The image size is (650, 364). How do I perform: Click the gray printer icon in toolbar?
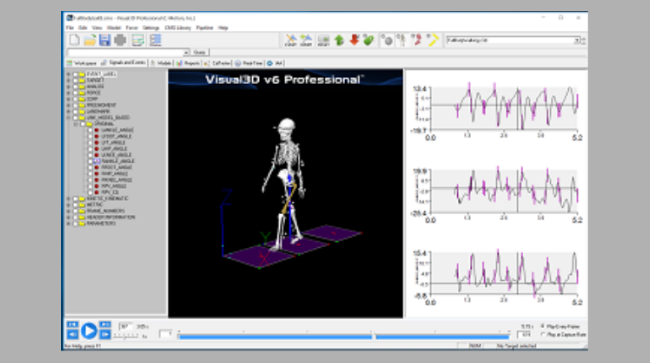pyautogui.click(x=120, y=40)
